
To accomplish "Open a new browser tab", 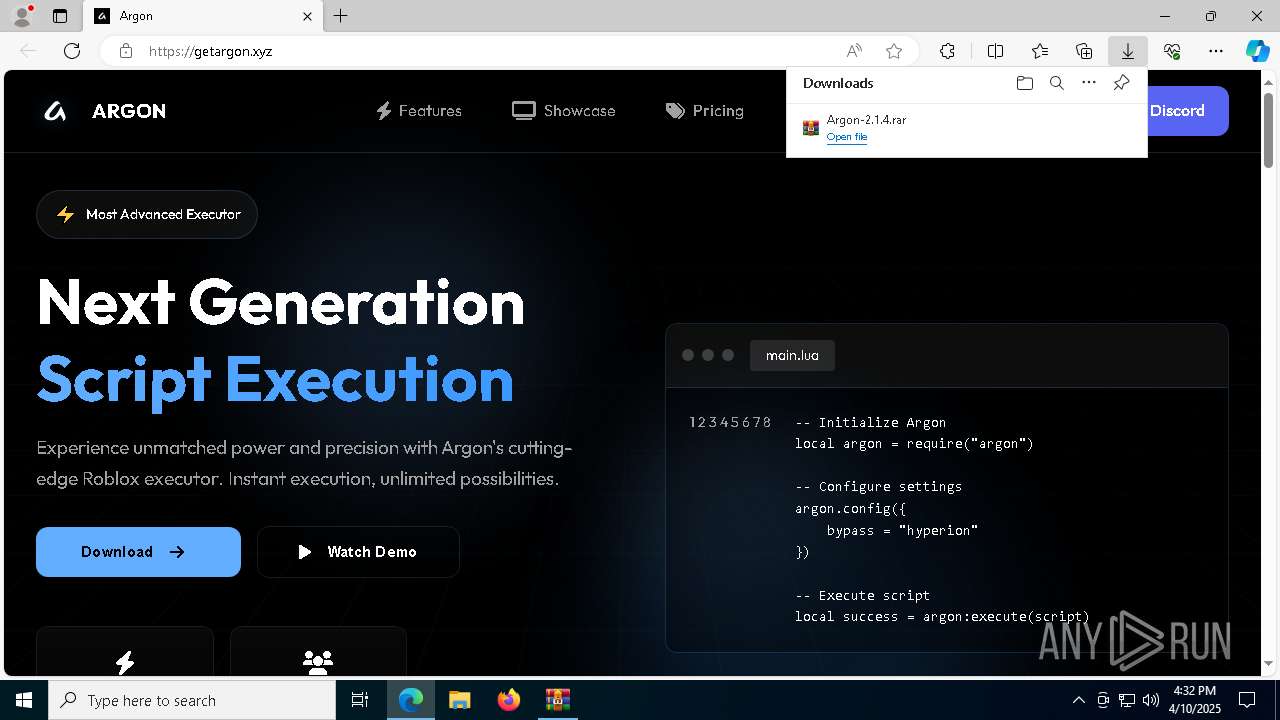I will pyautogui.click(x=341, y=16).
